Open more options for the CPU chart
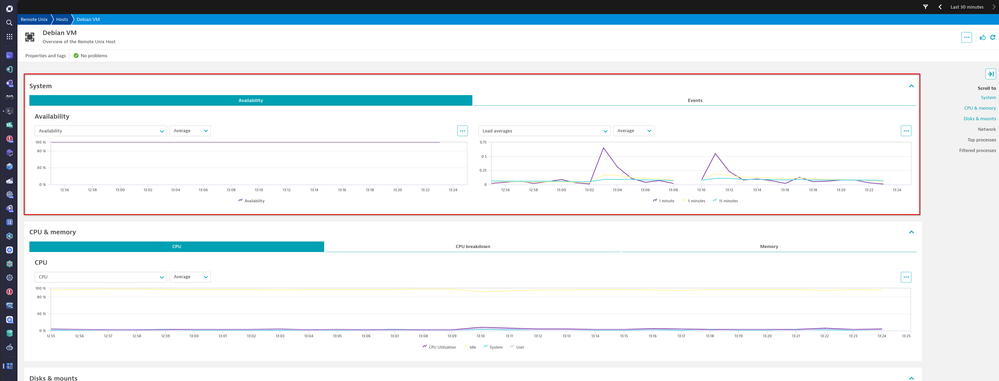 pos(906,277)
